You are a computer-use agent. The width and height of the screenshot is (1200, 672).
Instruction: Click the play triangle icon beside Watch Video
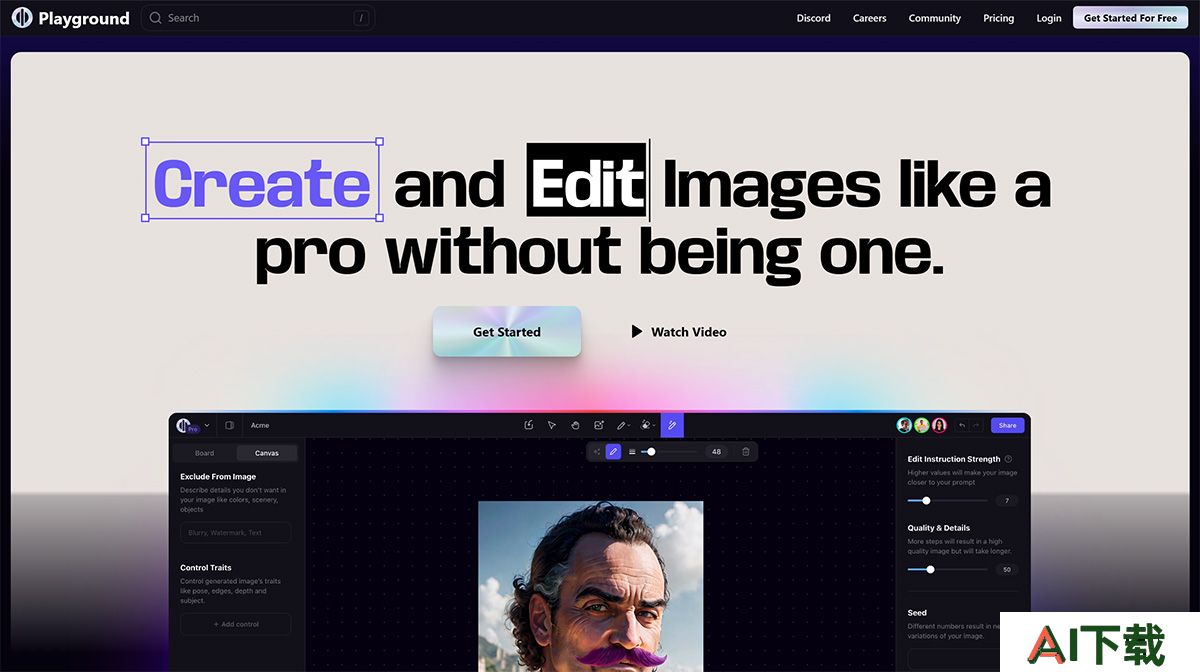point(637,332)
